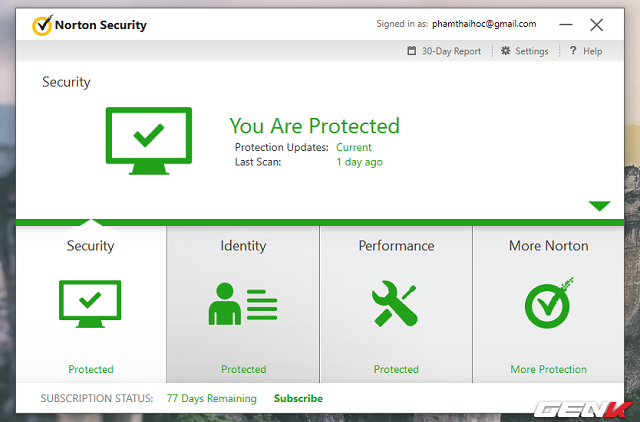Click the Security tile monitor icon

point(90,302)
